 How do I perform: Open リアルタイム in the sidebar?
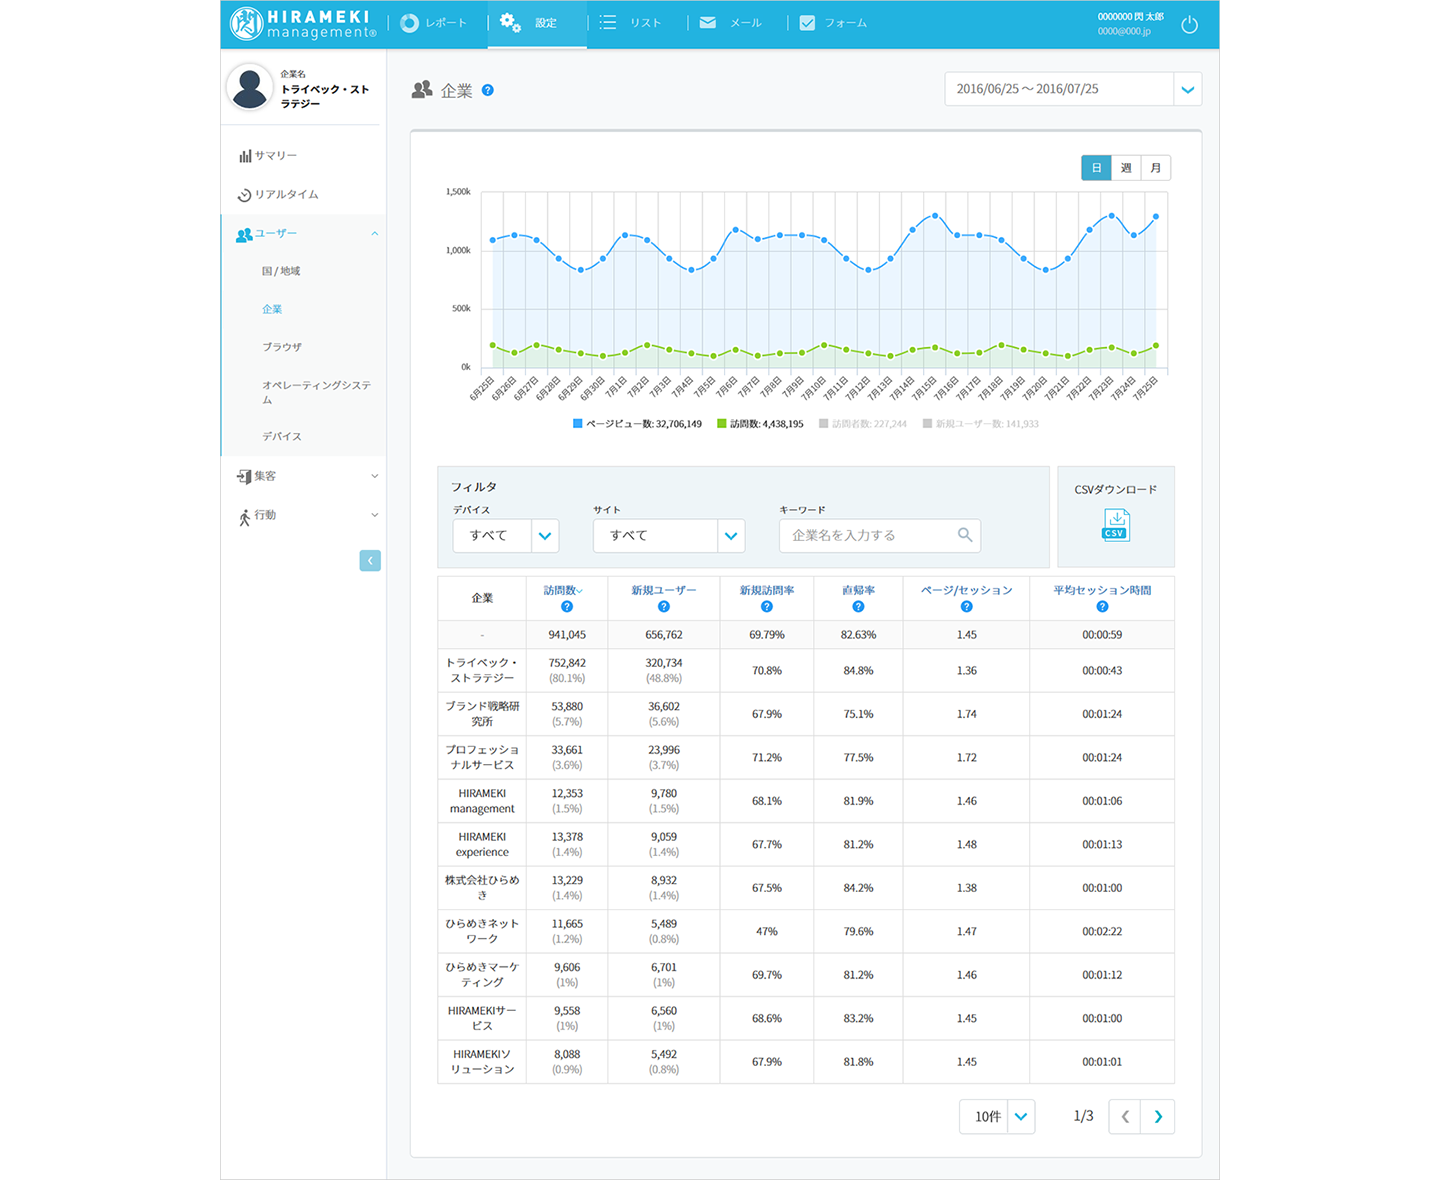(x=278, y=195)
